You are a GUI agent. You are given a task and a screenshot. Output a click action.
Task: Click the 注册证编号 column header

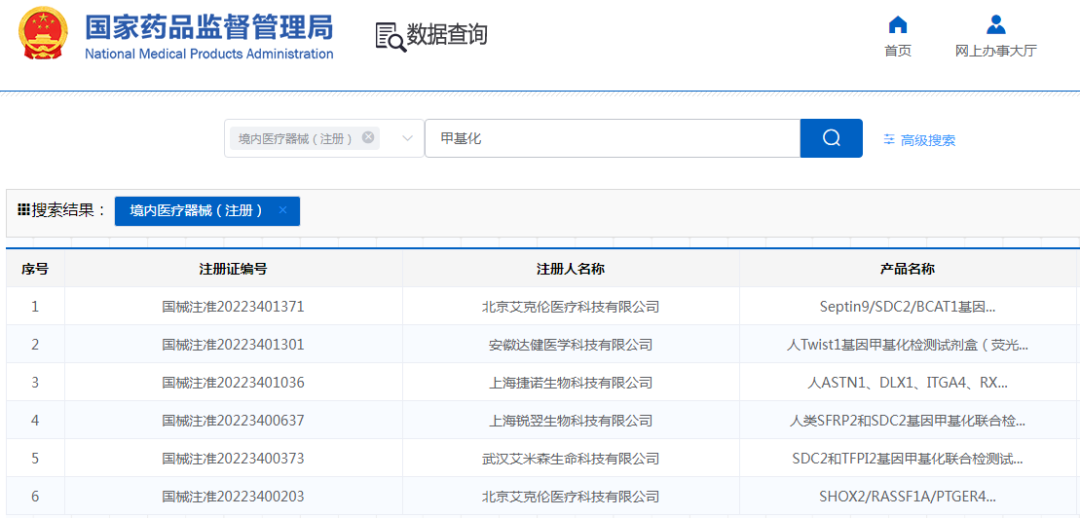point(233,269)
